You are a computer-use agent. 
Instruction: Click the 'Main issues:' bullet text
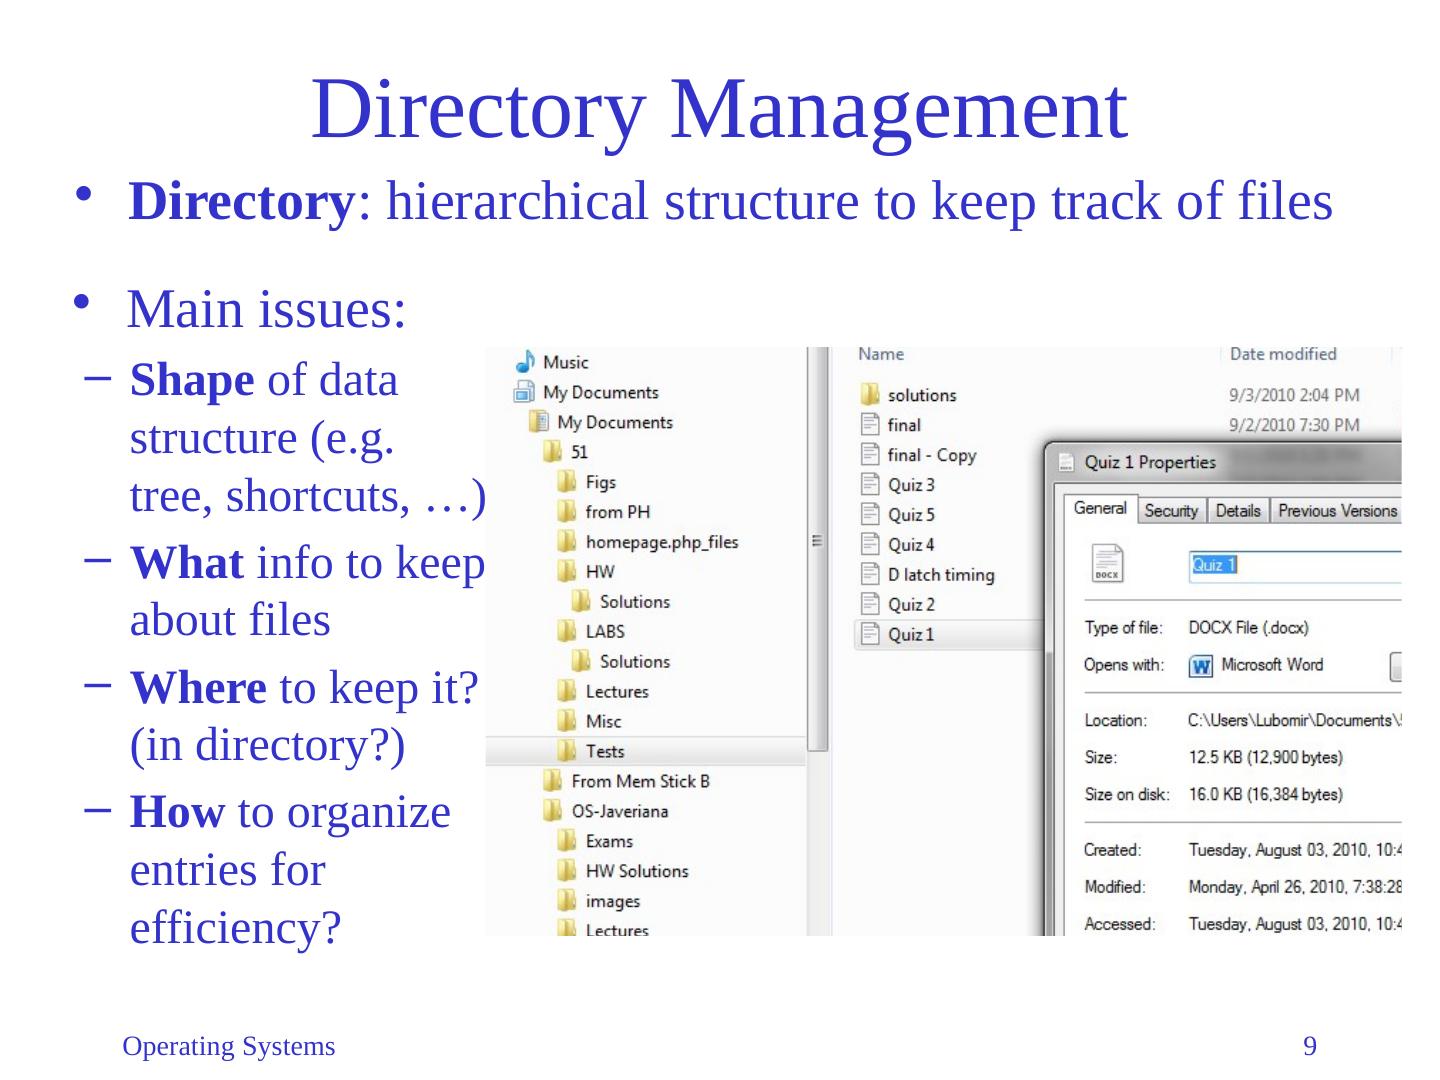(x=267, y=309)
